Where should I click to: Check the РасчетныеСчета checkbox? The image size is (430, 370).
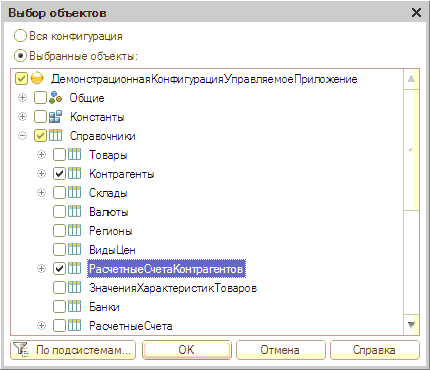click(59, 326)
